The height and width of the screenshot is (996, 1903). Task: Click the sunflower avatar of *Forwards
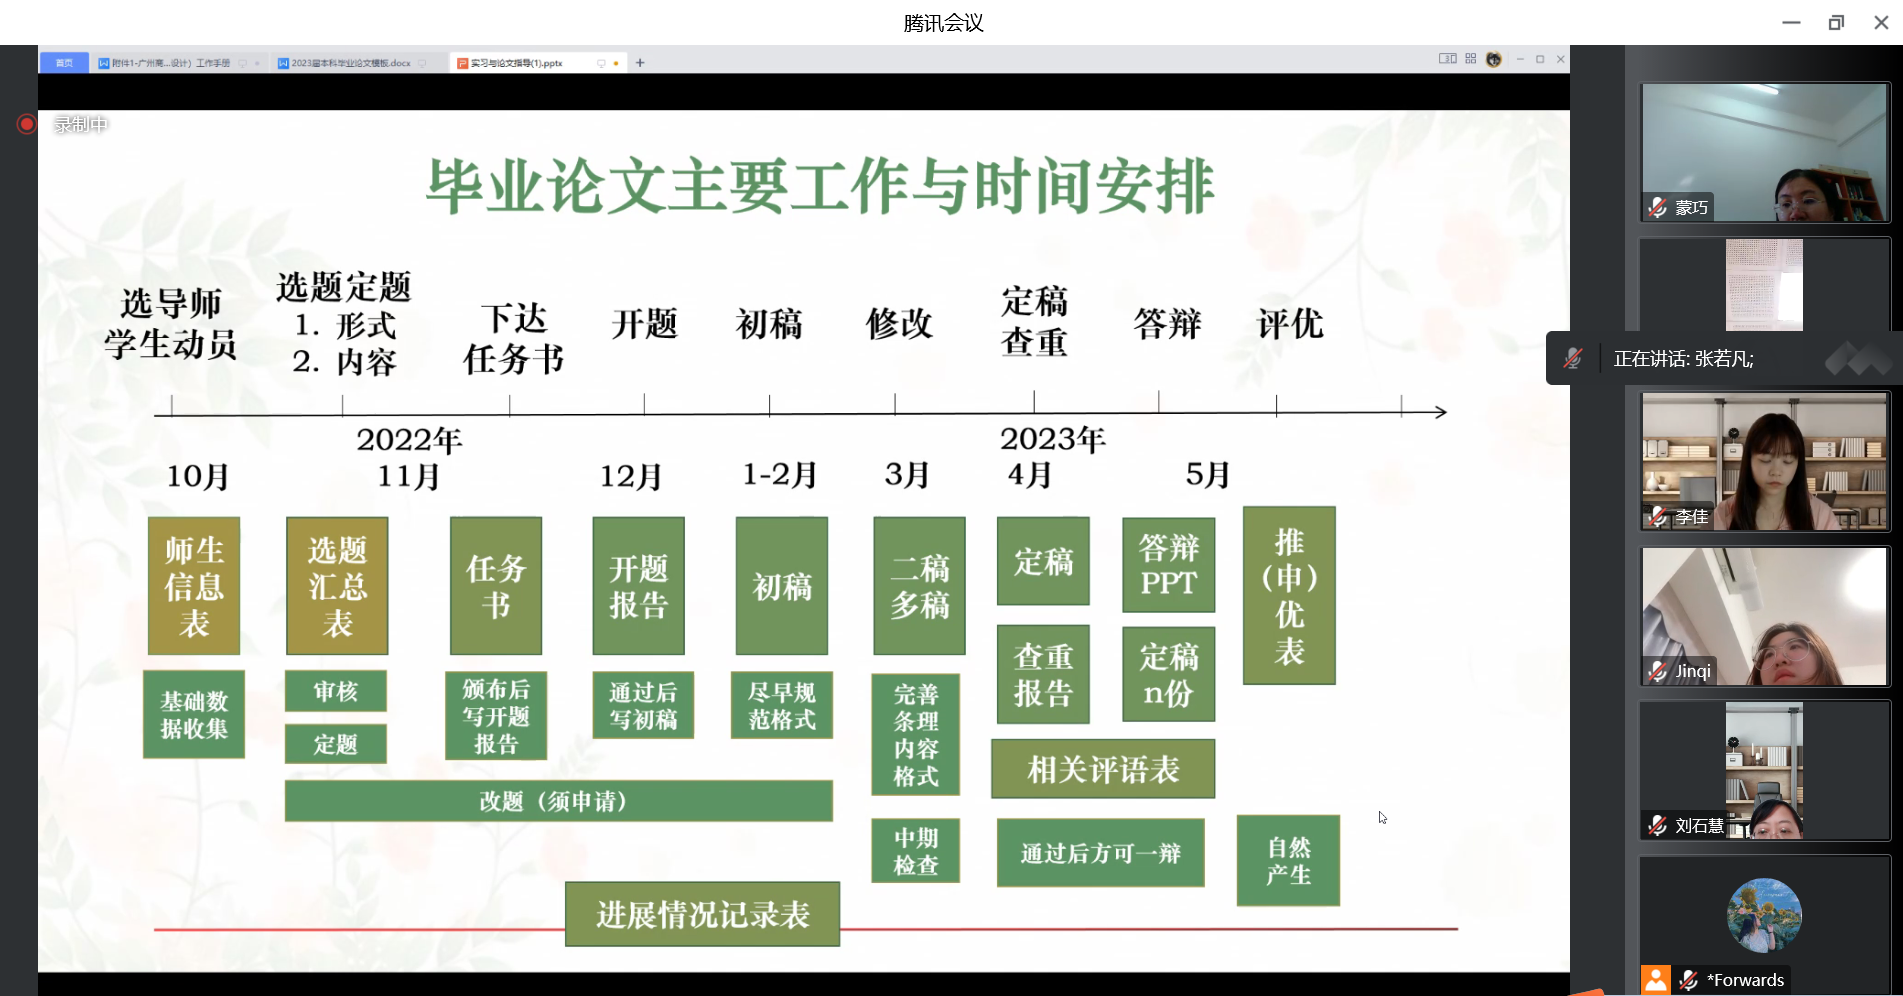1764,915
